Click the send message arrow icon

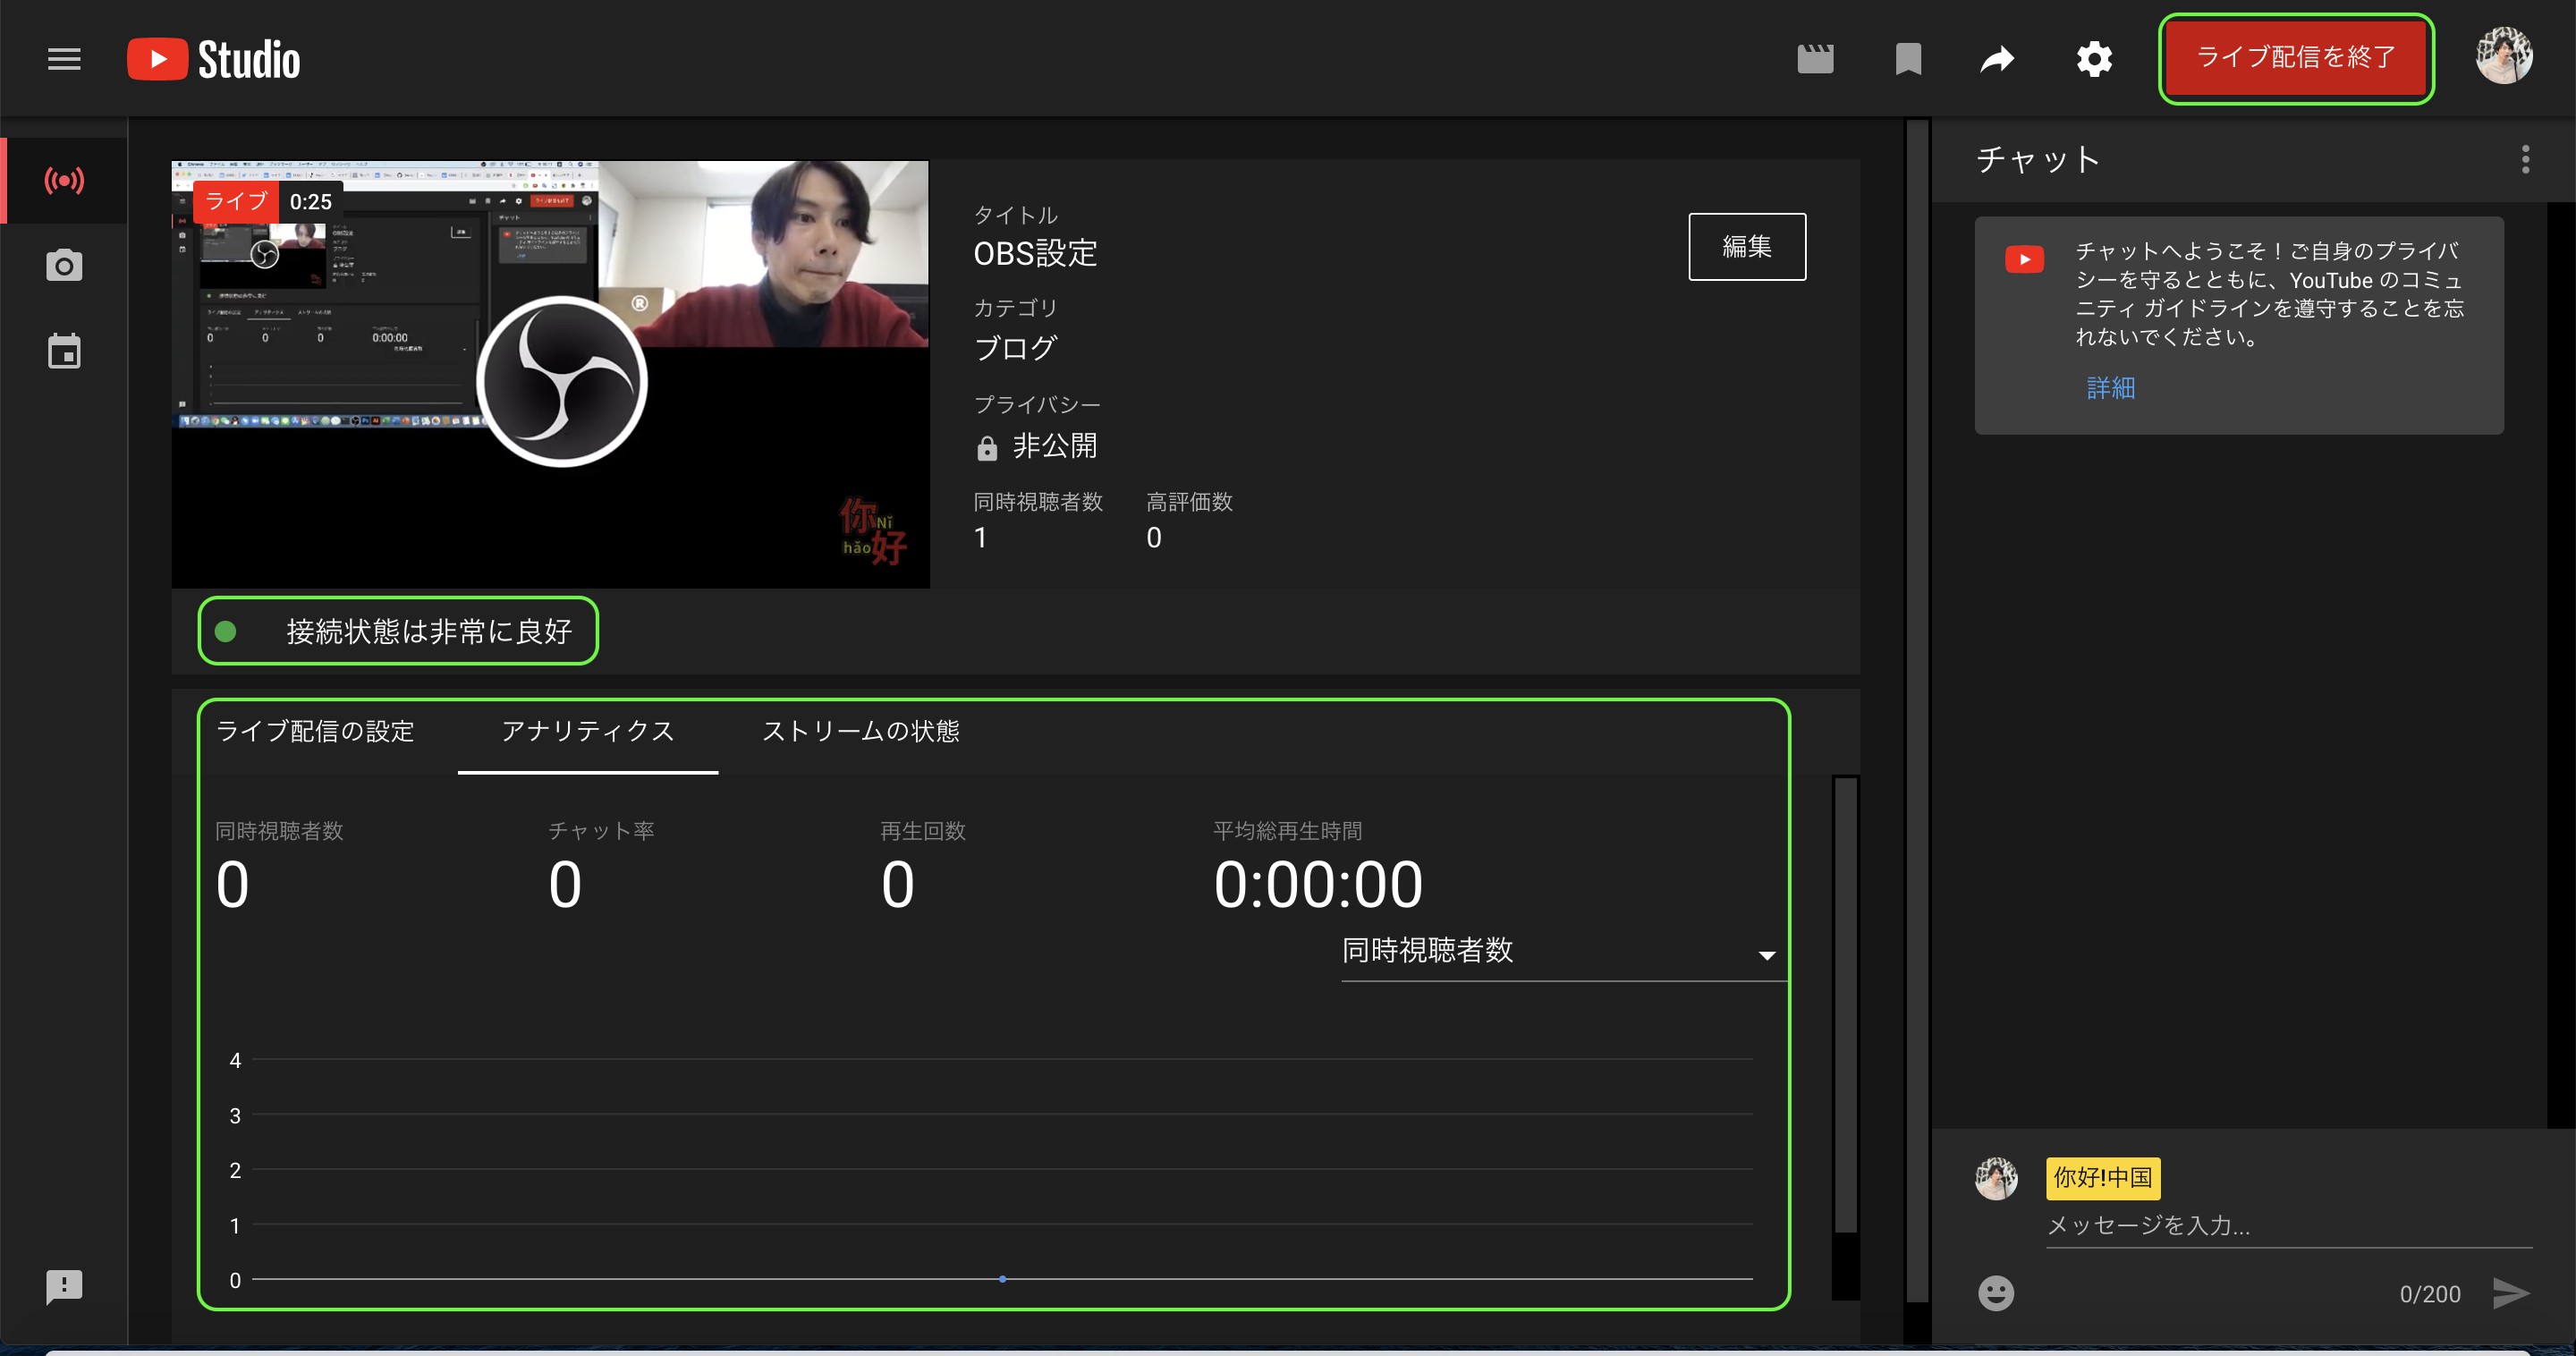click(2510, 1293)
